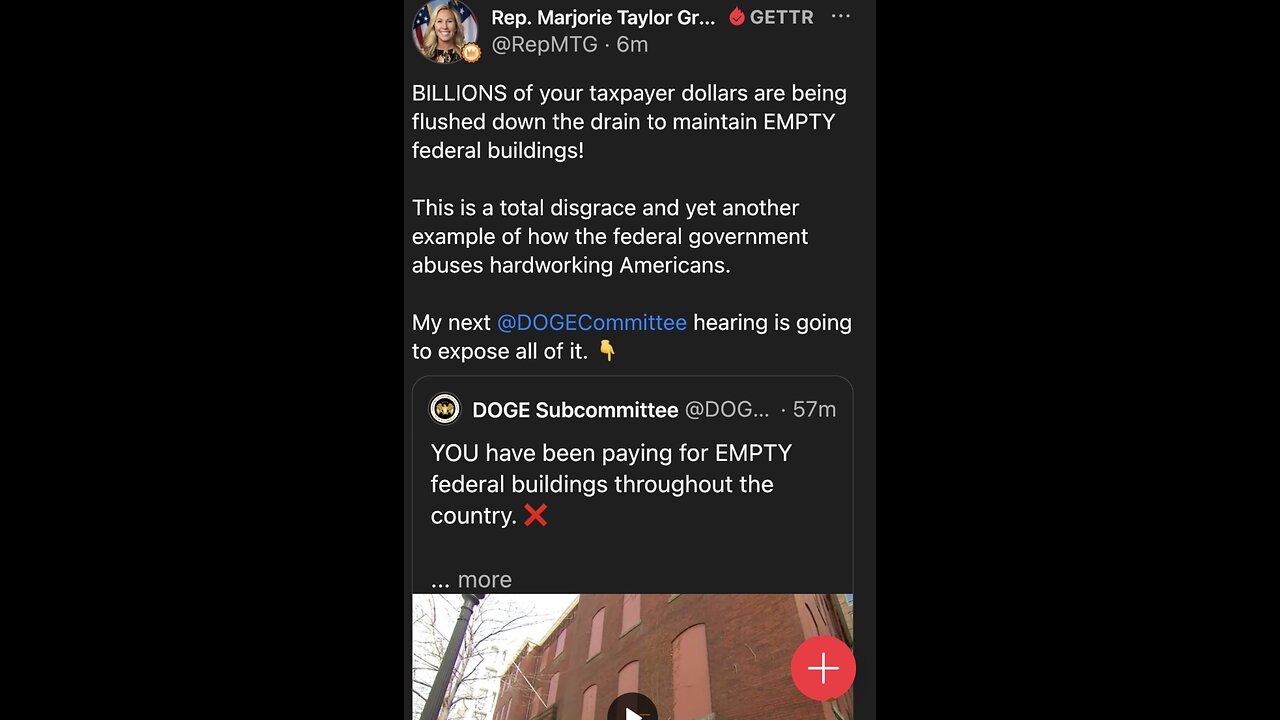Click the @RepMTG handle
Image resolution: width=1280 pixels, height=720 pixels.
click(544, 45)
